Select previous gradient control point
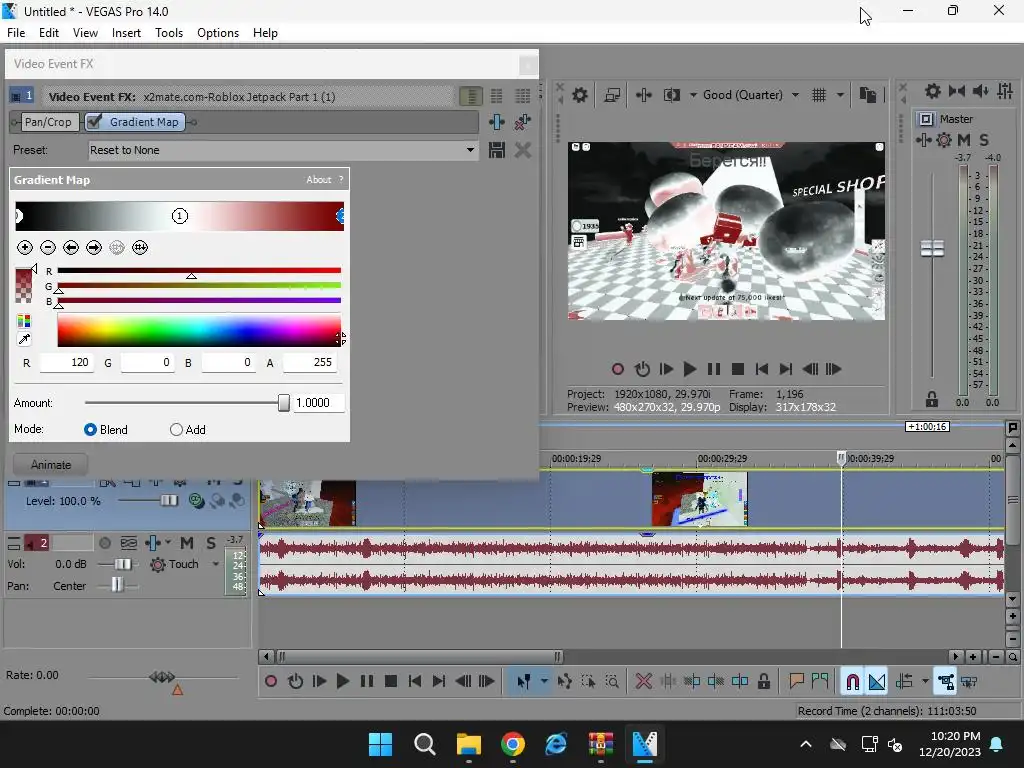 coord(71,248)
